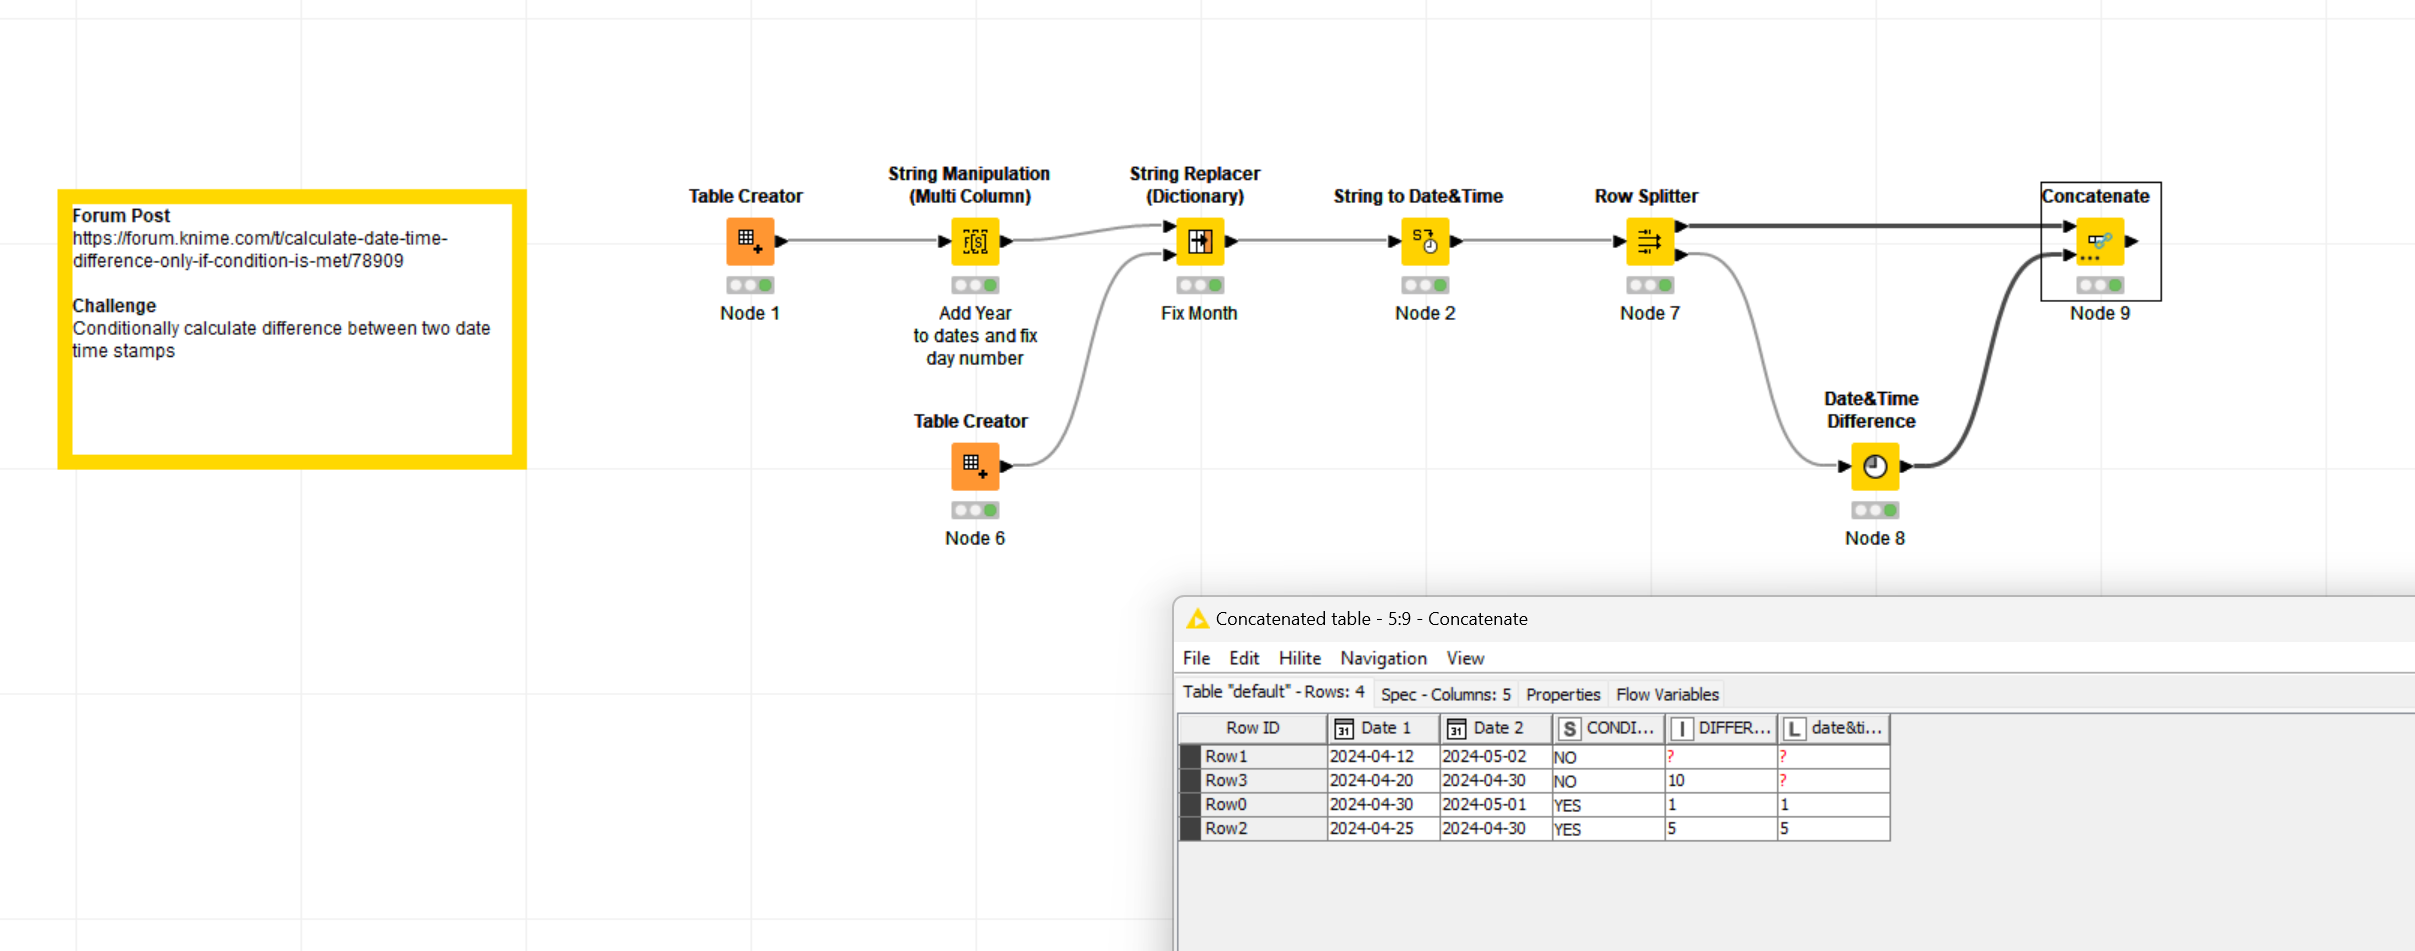2415x951 pixels.
Task: Select the Row Splitter node
Action: [x=1648, y=241]
